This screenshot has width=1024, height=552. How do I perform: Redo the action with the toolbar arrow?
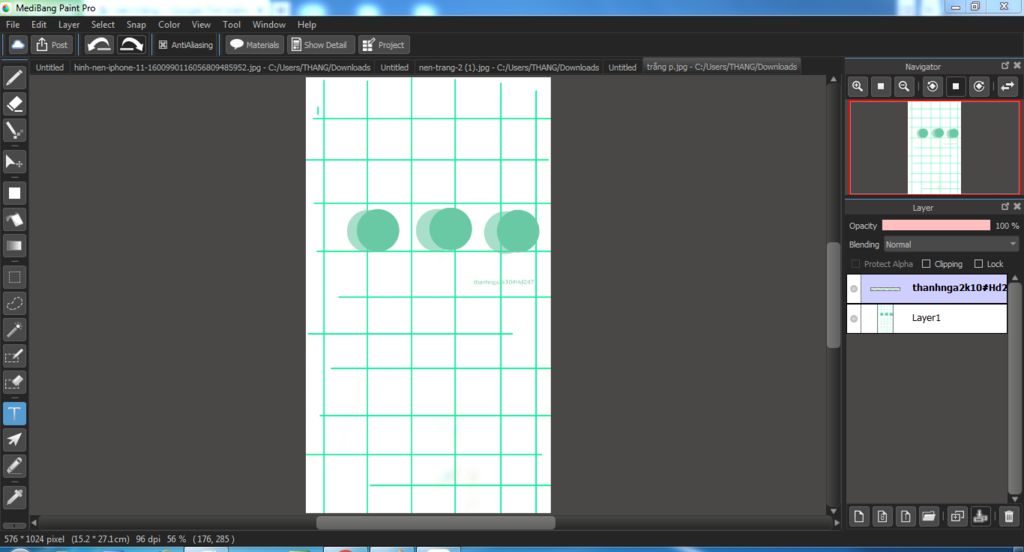point(131,44)
